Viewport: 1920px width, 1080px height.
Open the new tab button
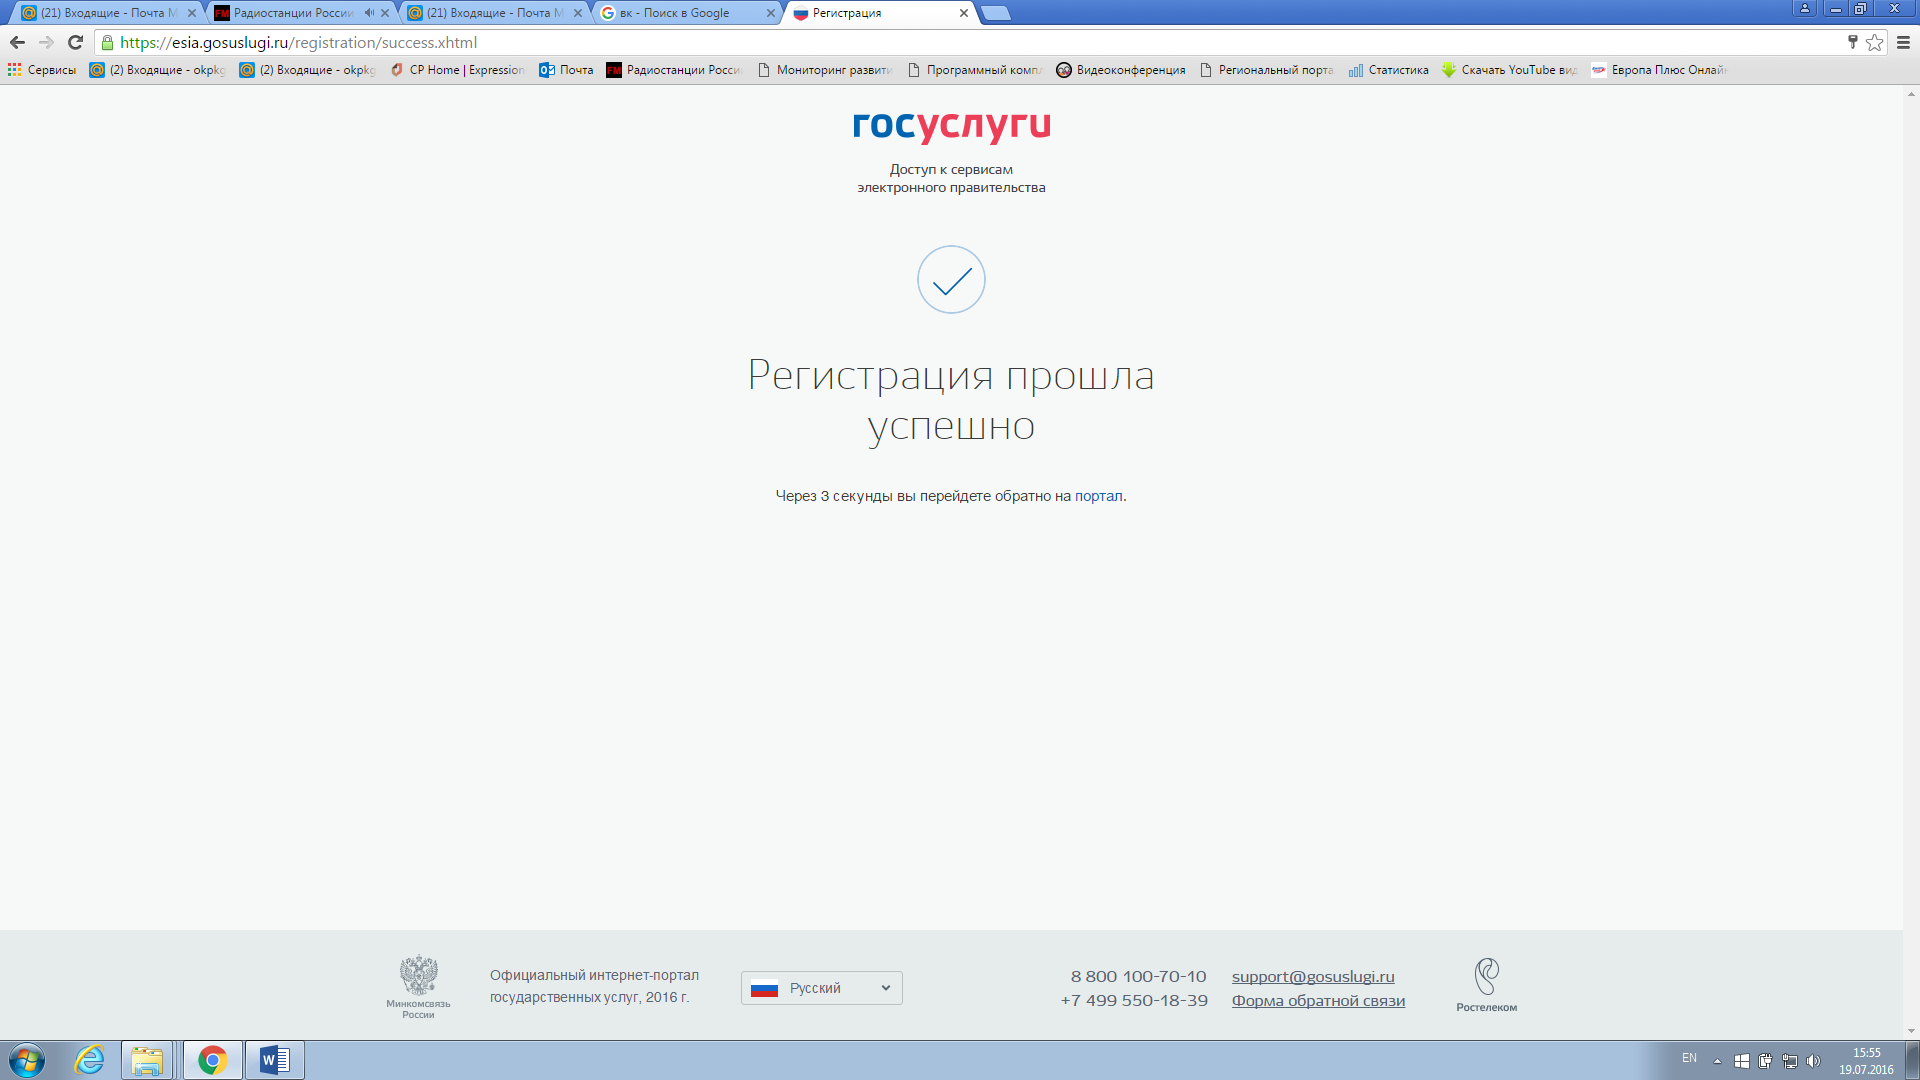996,13
